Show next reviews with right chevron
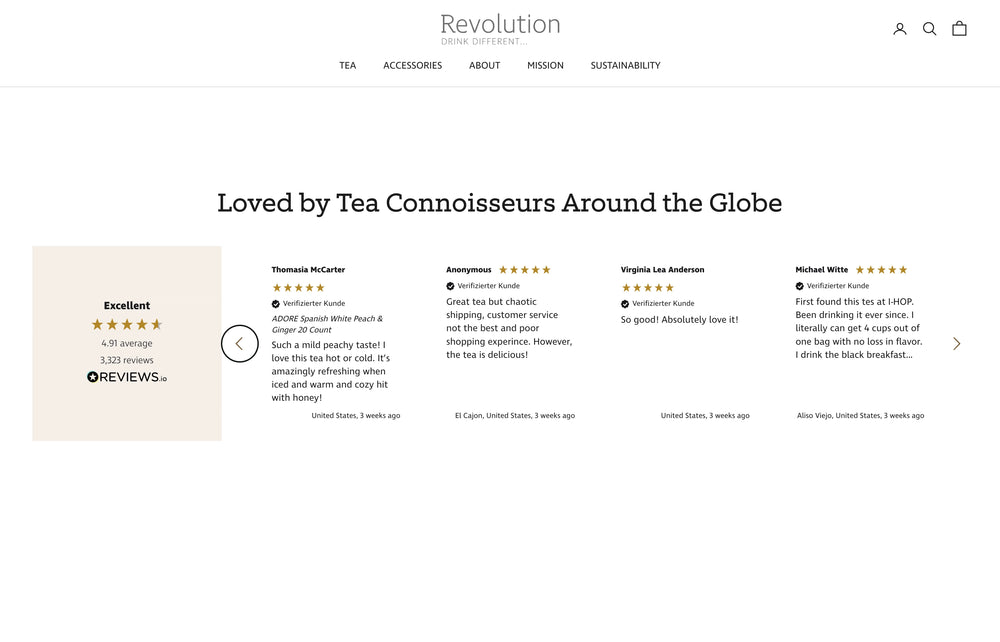The width and height of the screenshot is (1000, 642). click(x=956, y=344)
